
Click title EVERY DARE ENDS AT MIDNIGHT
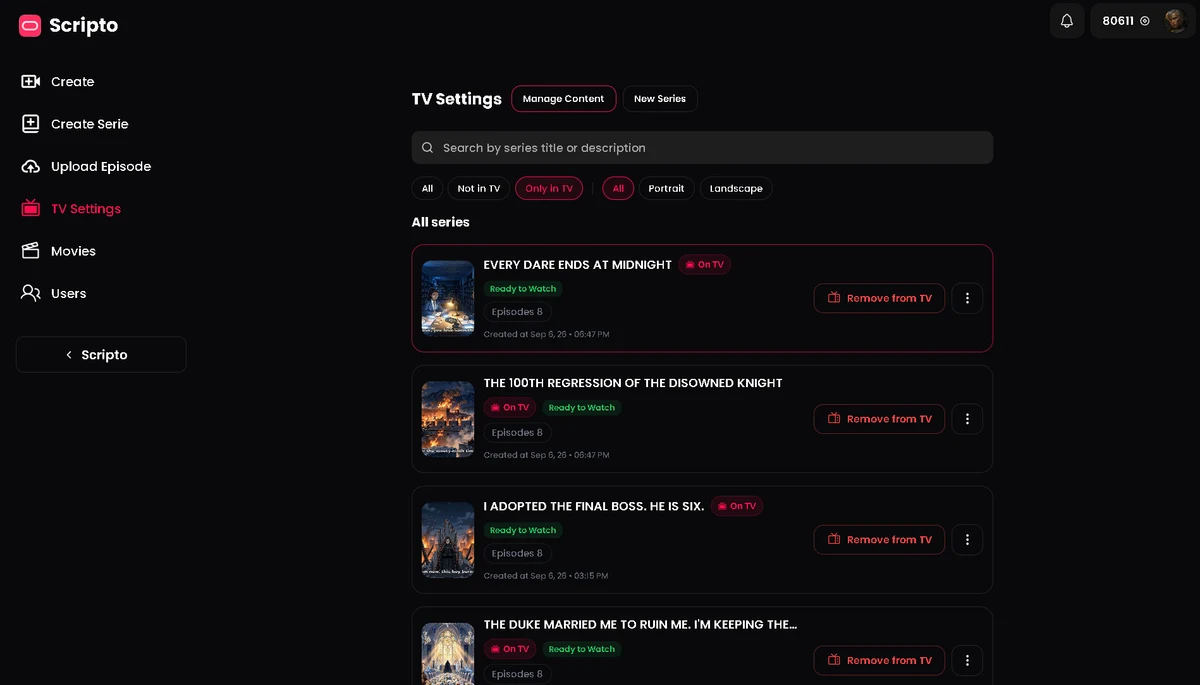coord(578,265)
